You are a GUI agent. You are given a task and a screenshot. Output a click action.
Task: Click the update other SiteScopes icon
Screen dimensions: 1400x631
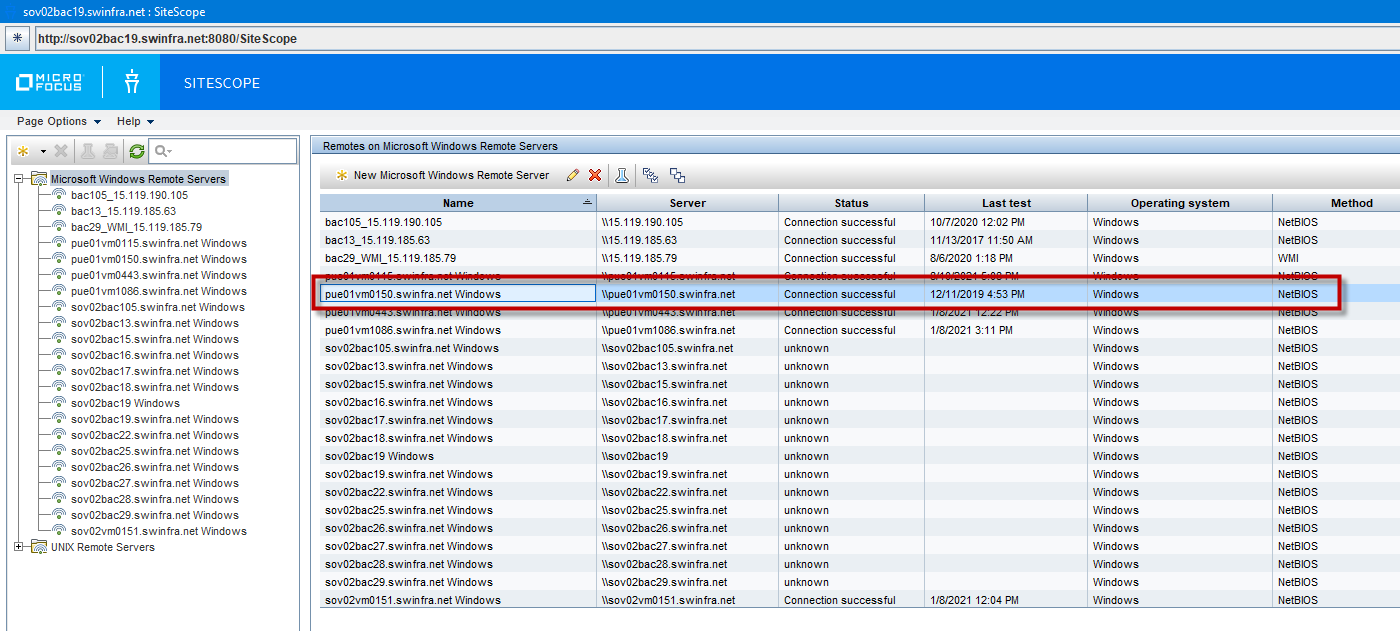[x=651, y=175]
